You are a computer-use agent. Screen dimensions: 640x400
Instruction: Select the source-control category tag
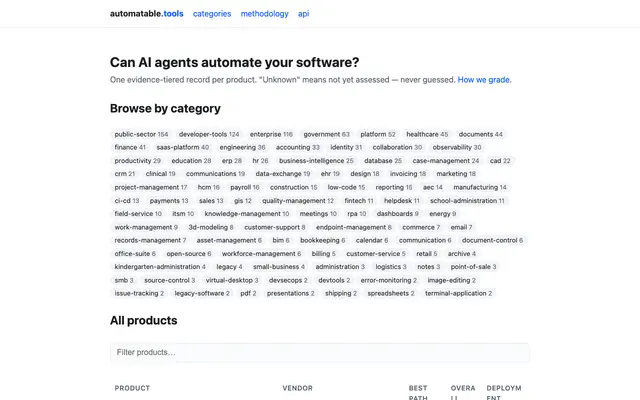coord(169,280)
